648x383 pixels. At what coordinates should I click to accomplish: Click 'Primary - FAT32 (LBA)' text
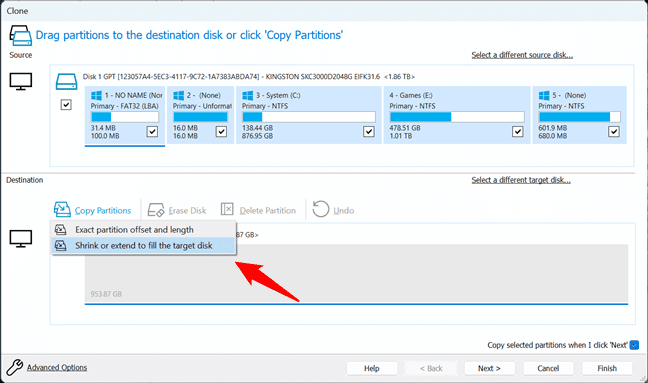(x=124, y=106)
